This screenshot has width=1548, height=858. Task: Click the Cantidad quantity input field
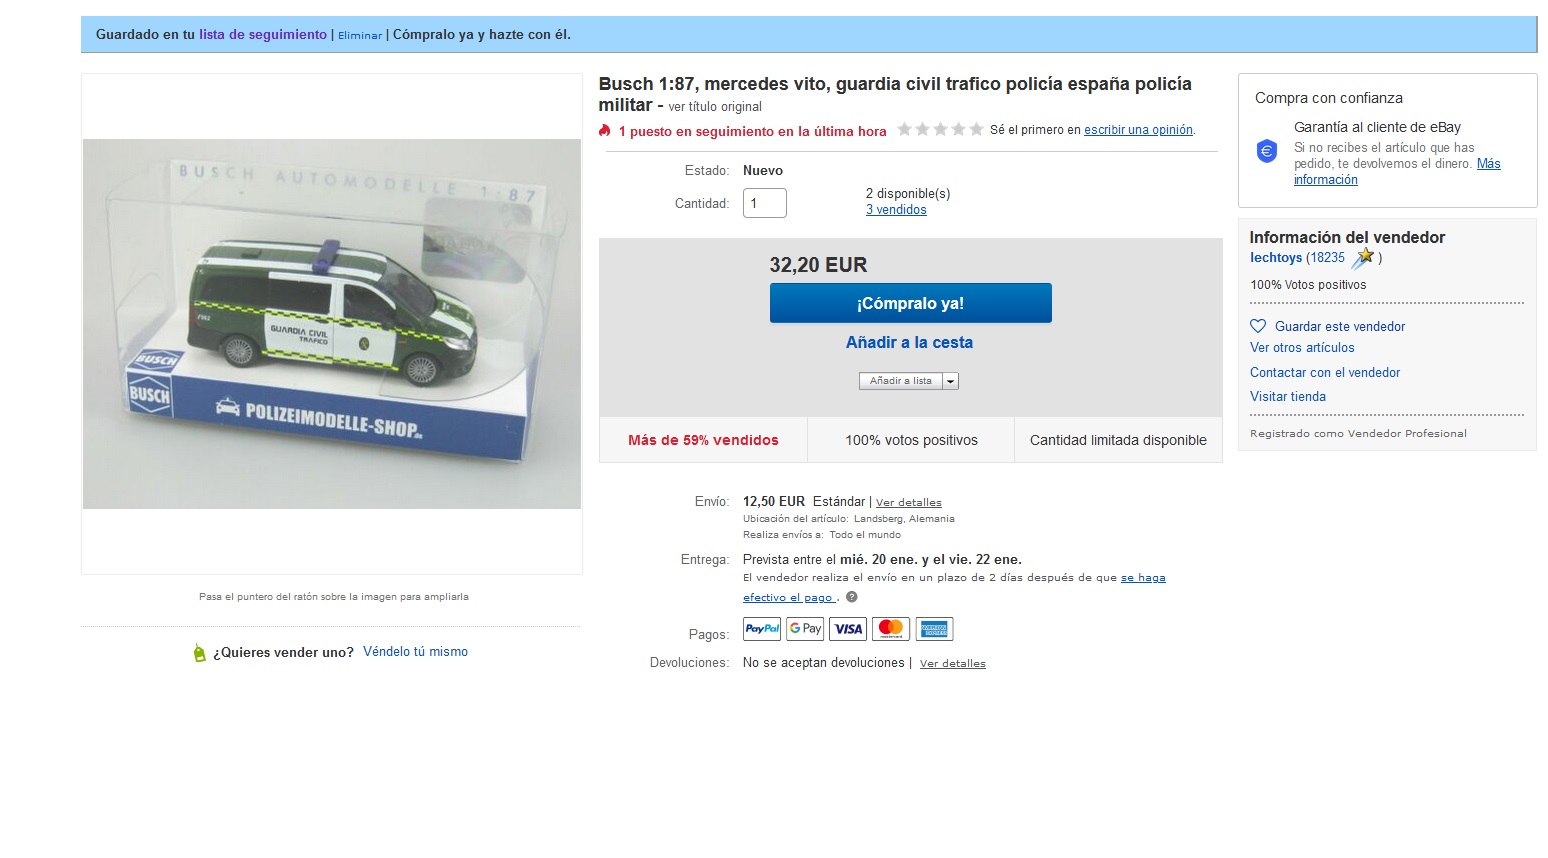pyautogui.click(x=765, y=203)
